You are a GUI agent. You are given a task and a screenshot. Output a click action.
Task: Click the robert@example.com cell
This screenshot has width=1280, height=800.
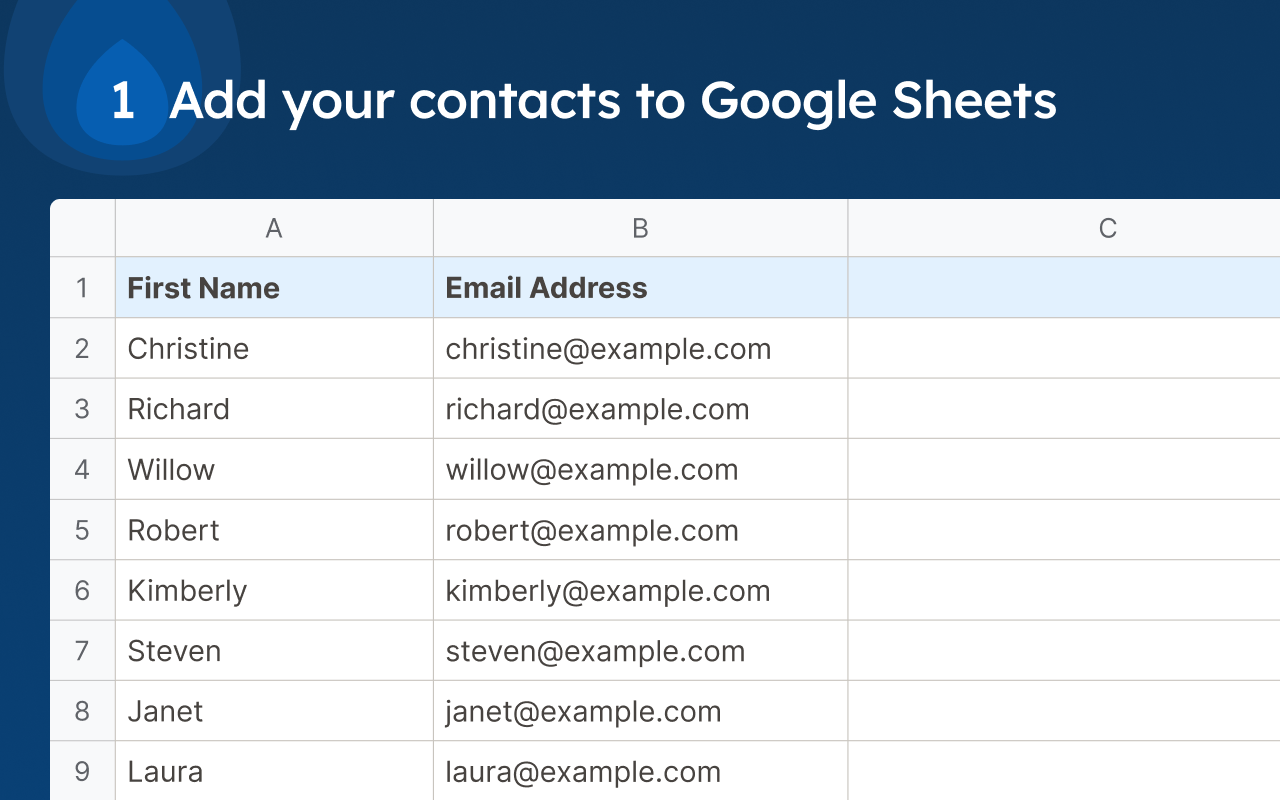point(640,530)
